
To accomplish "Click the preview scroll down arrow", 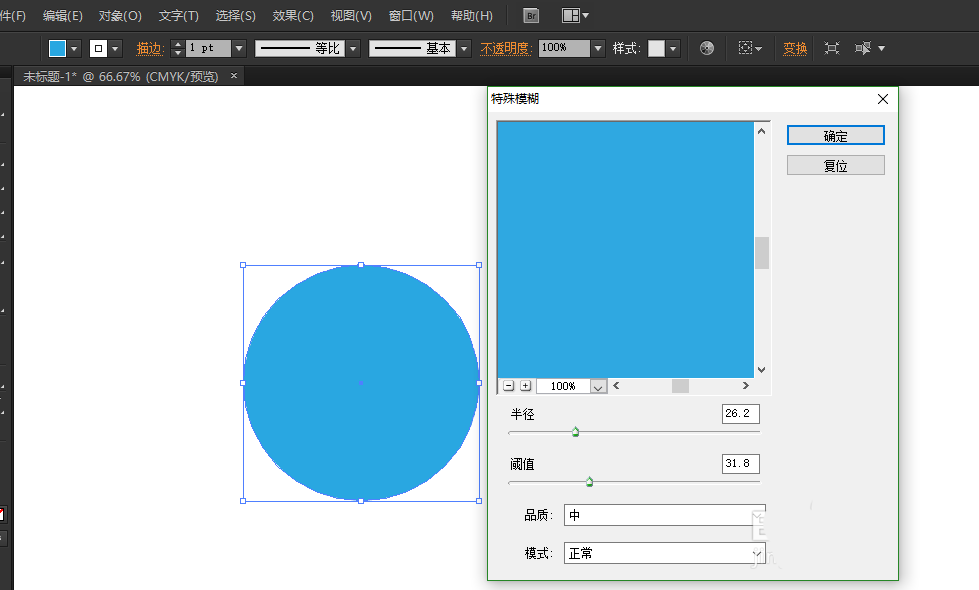I will pyautogui.click(x=762, y=370).
